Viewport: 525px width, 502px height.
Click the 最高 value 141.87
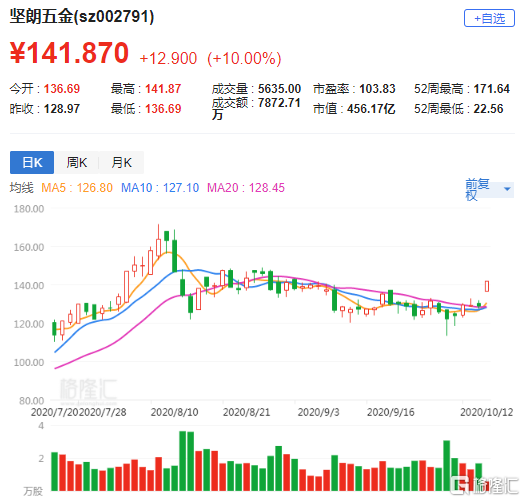163,89
